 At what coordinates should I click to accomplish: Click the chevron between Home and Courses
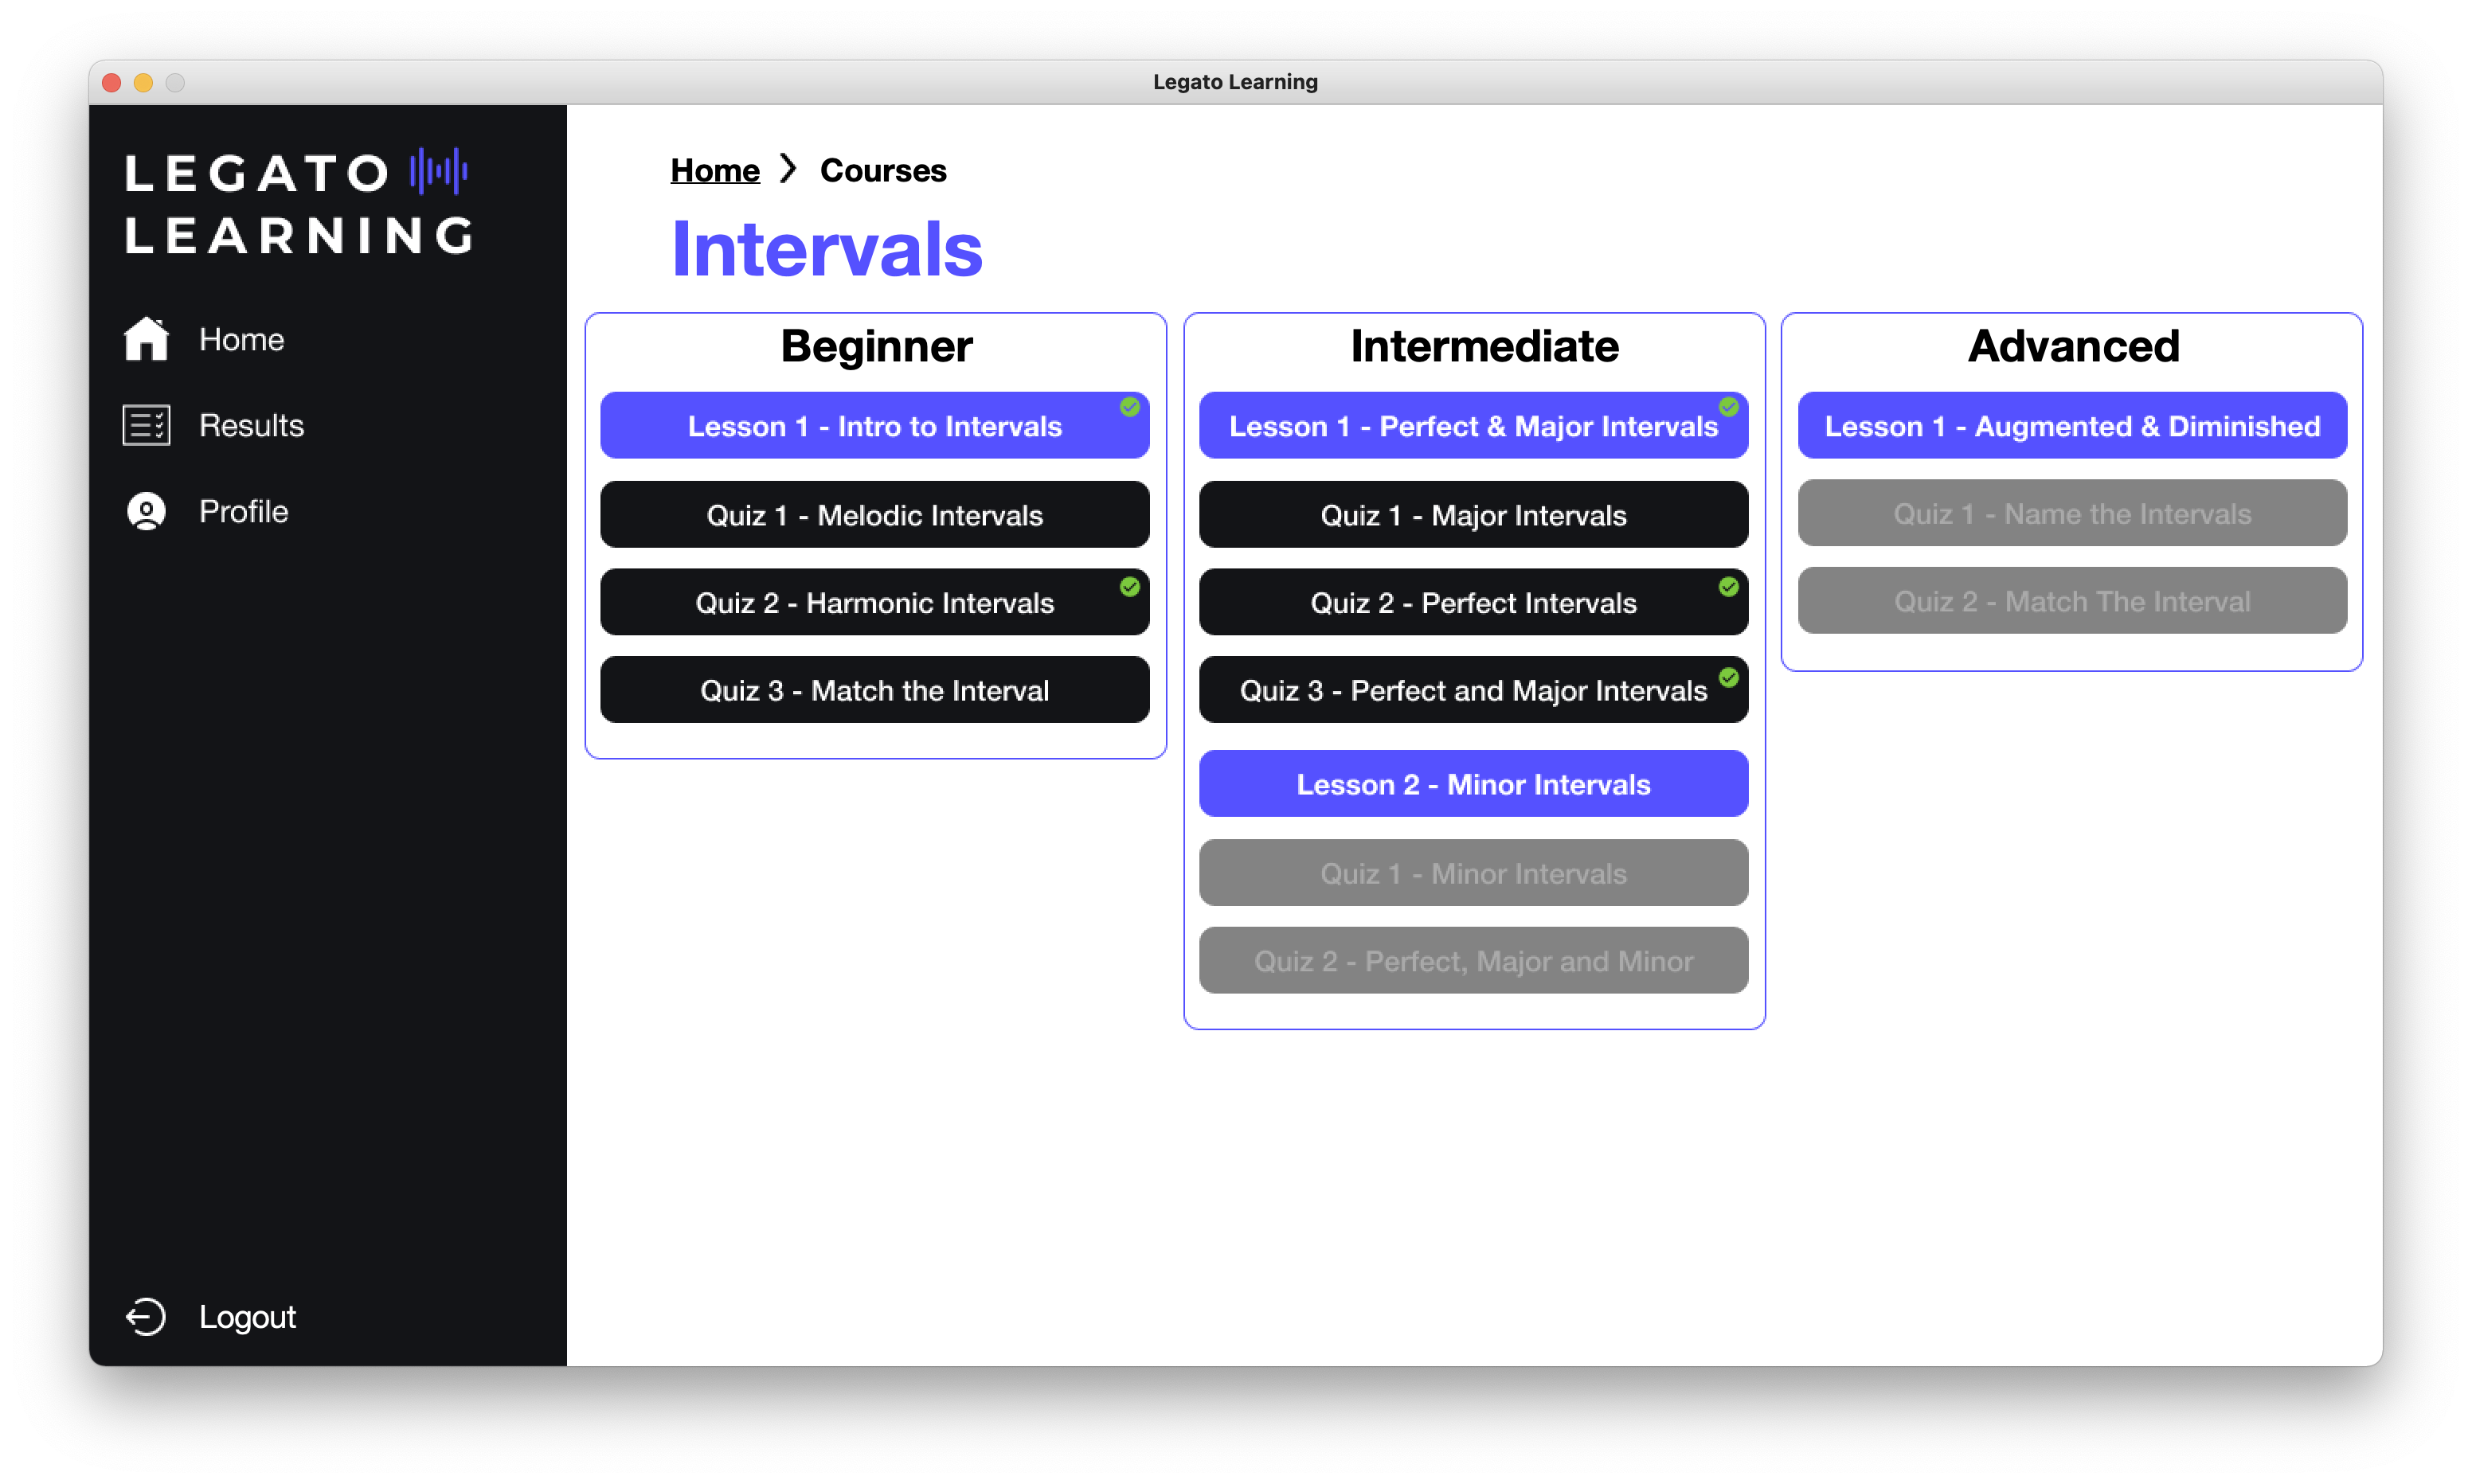pyautogui.click(x=789, y=170)
